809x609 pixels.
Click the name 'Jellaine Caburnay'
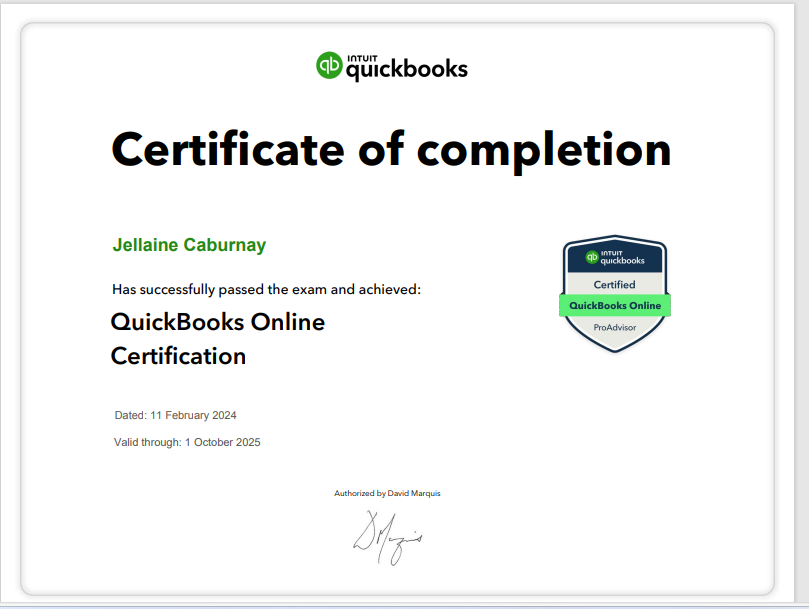tap(189, 245)
